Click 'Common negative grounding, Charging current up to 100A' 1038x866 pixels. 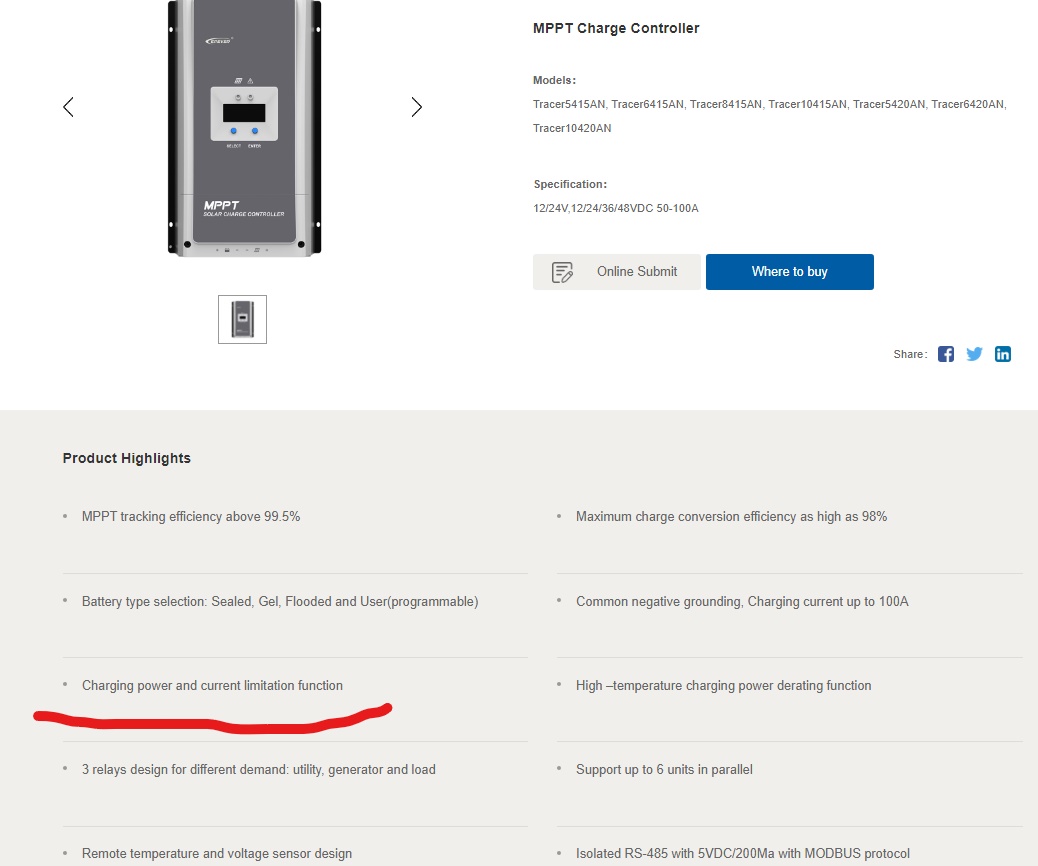coord(742,601)
